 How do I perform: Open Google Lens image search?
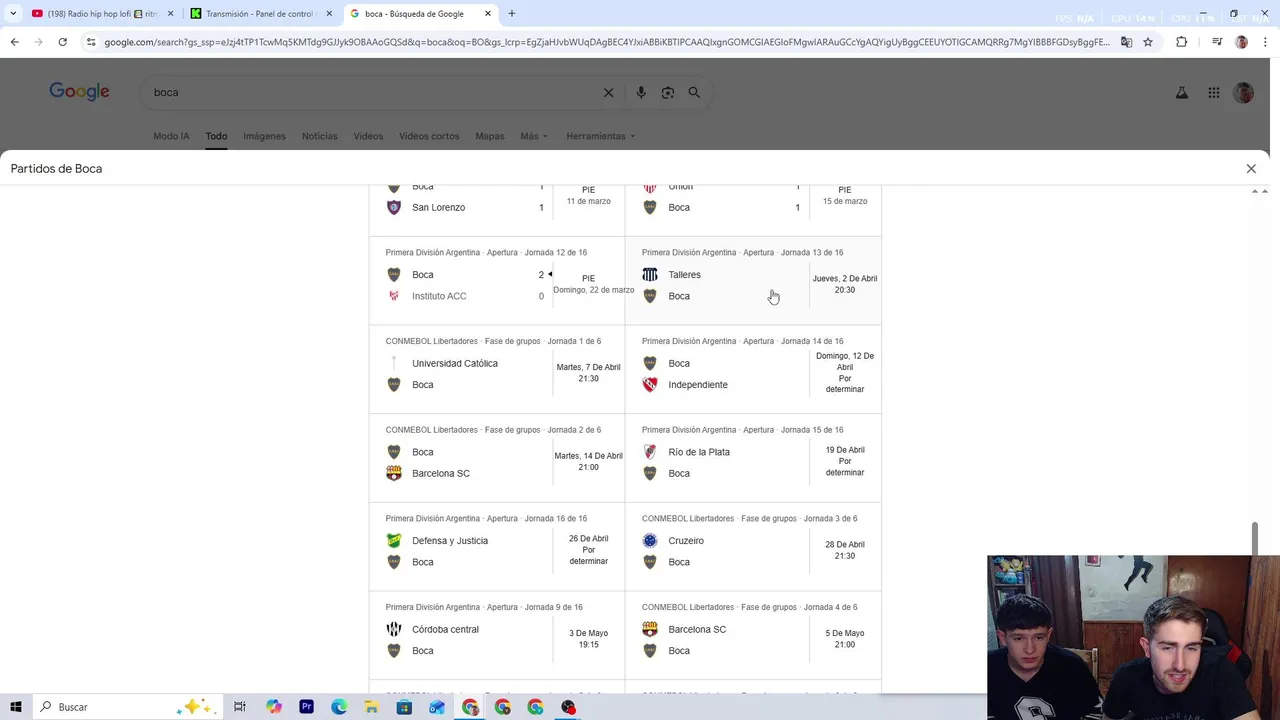668,92
